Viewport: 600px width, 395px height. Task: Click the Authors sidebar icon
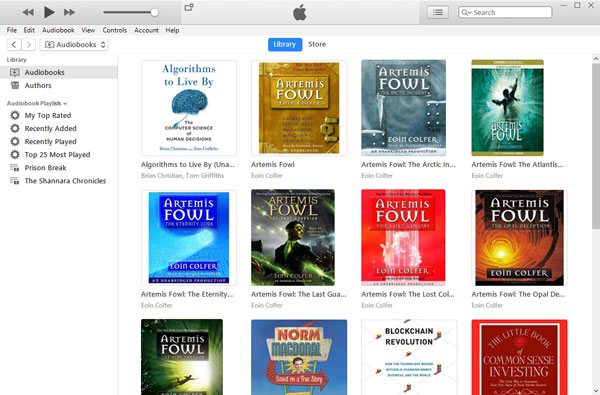(x=15, y=85)
